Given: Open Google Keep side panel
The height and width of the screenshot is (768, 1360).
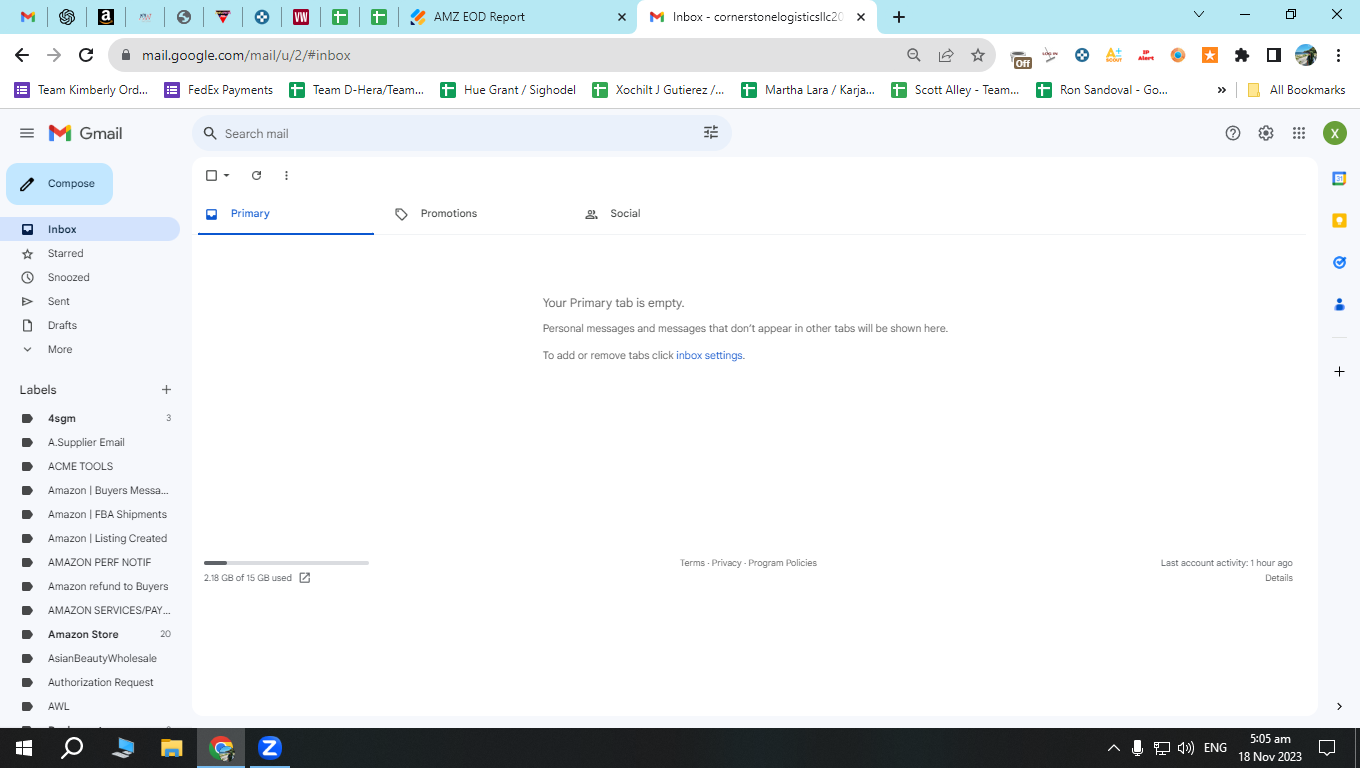Looking at the screenshot, I should pyautogui.click(x=1339, y=220).
